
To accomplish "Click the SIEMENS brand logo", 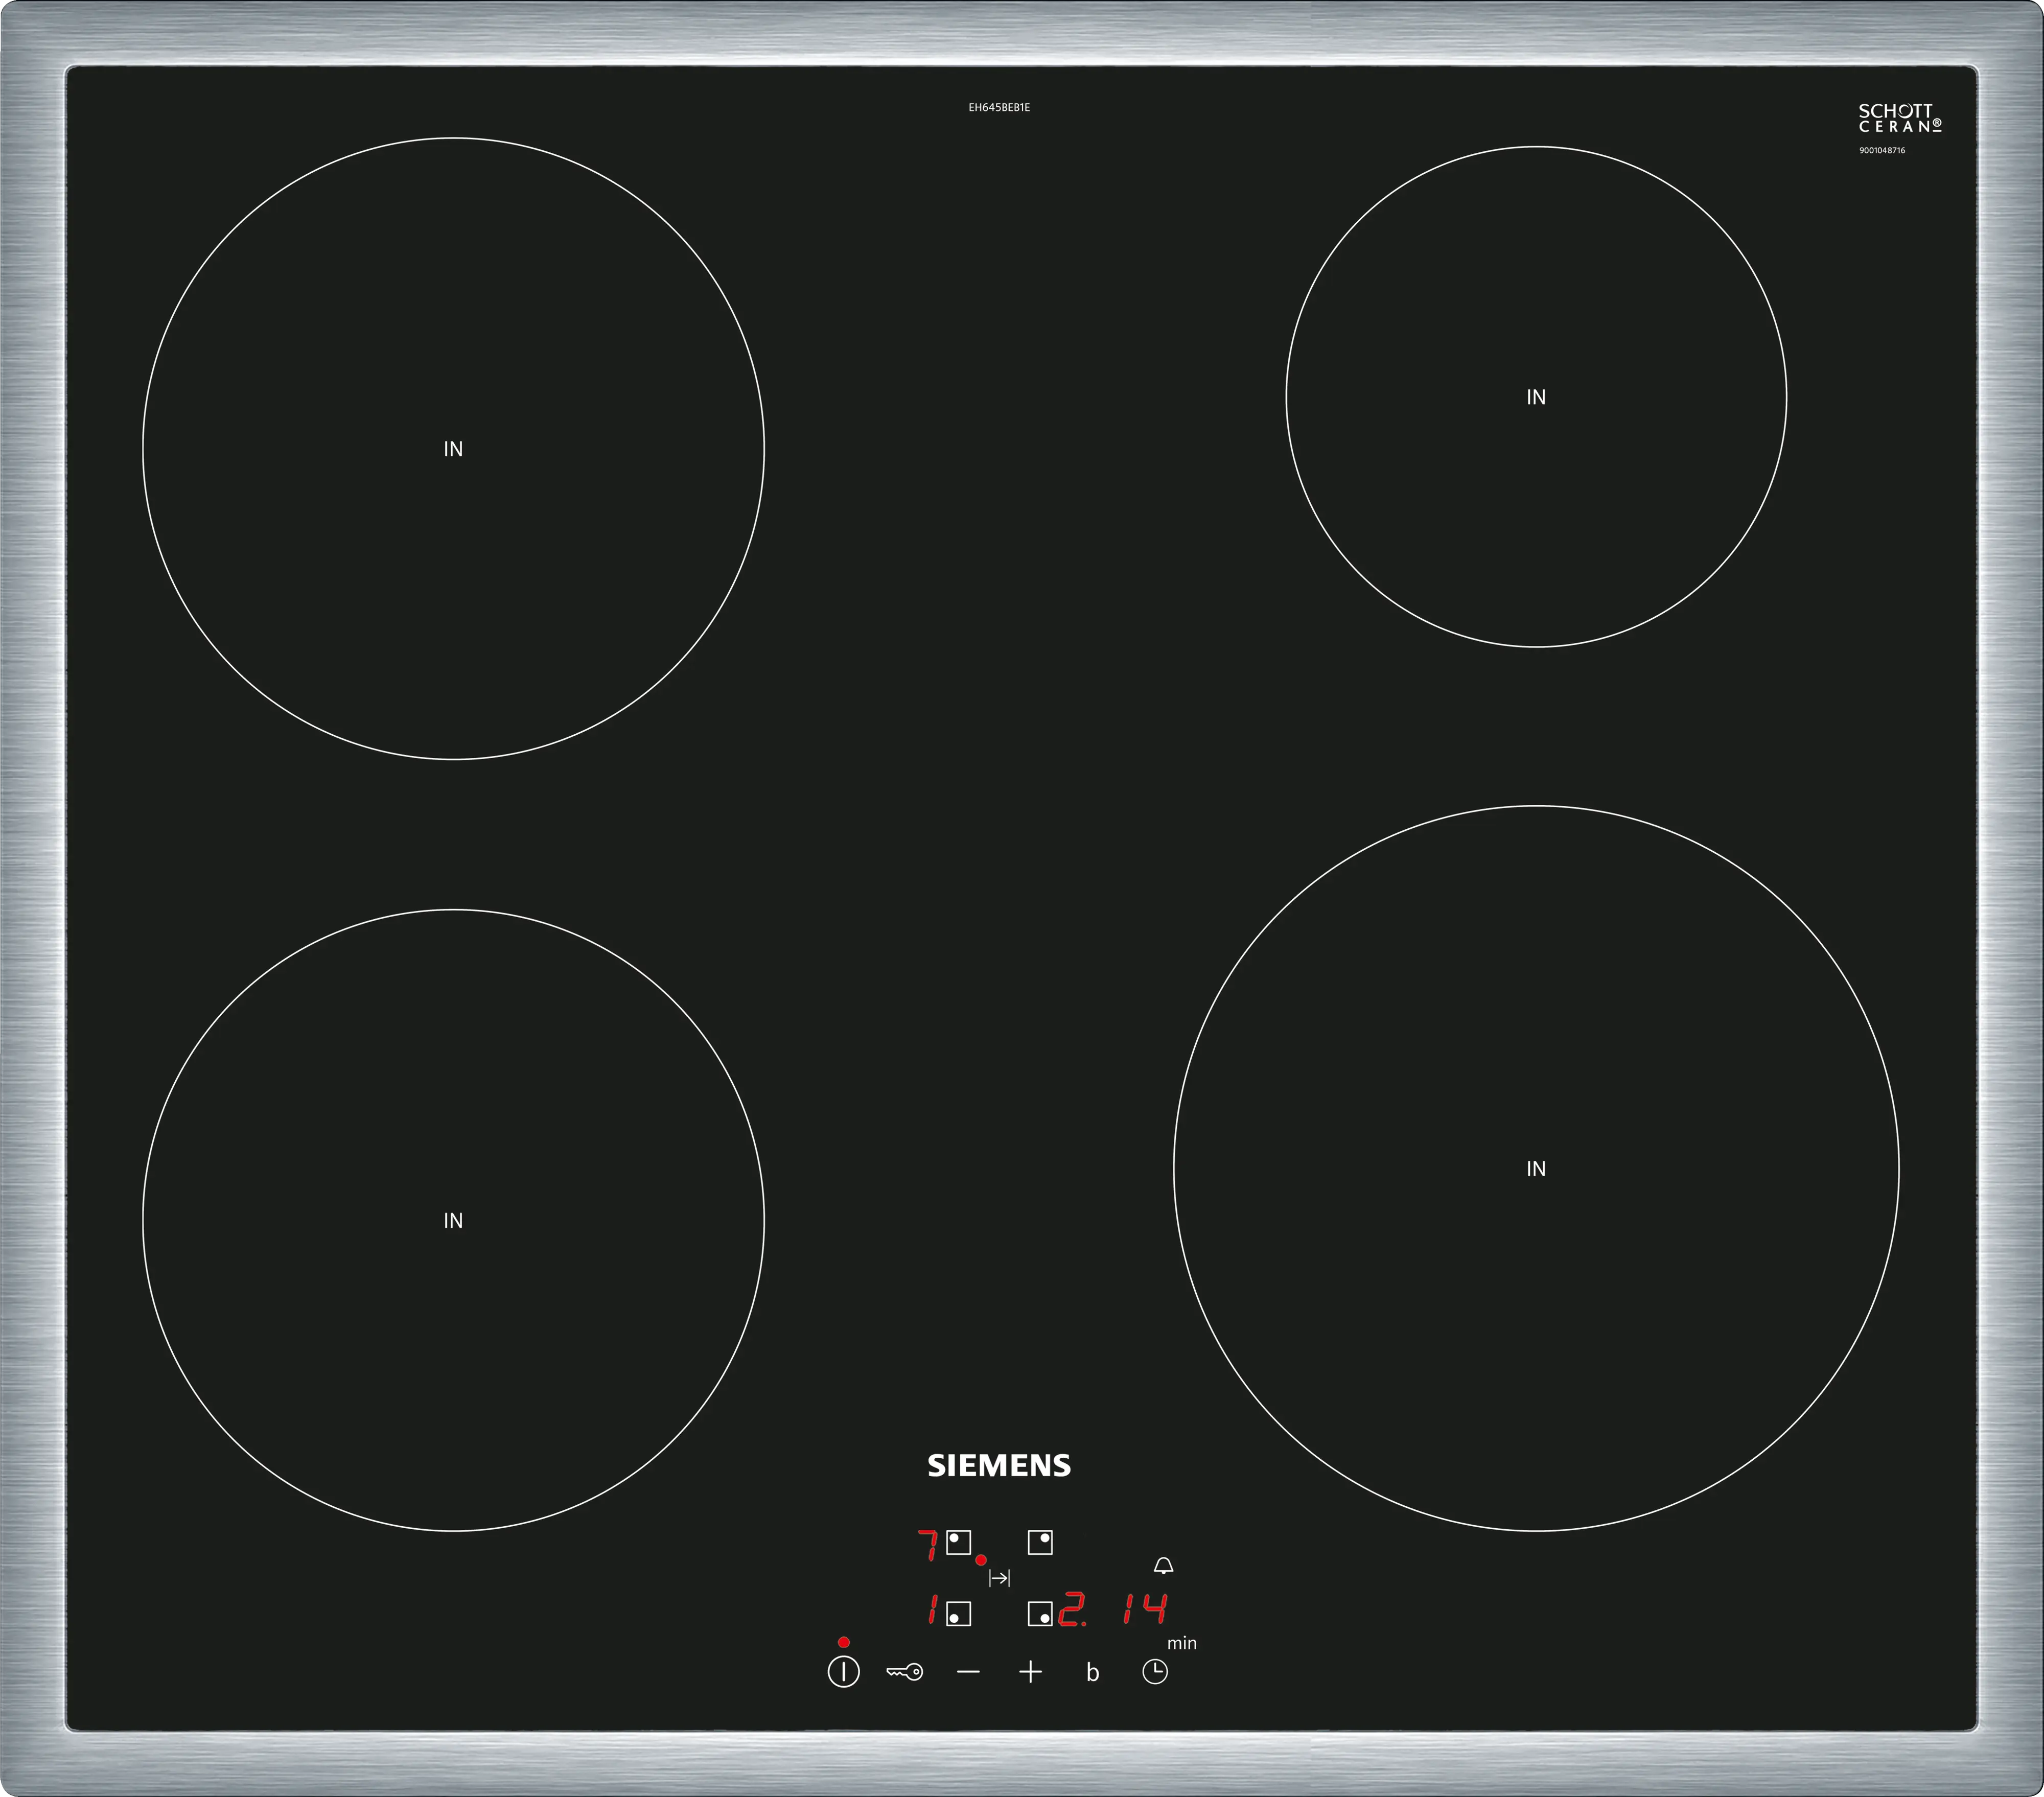I will [998, 1466].
